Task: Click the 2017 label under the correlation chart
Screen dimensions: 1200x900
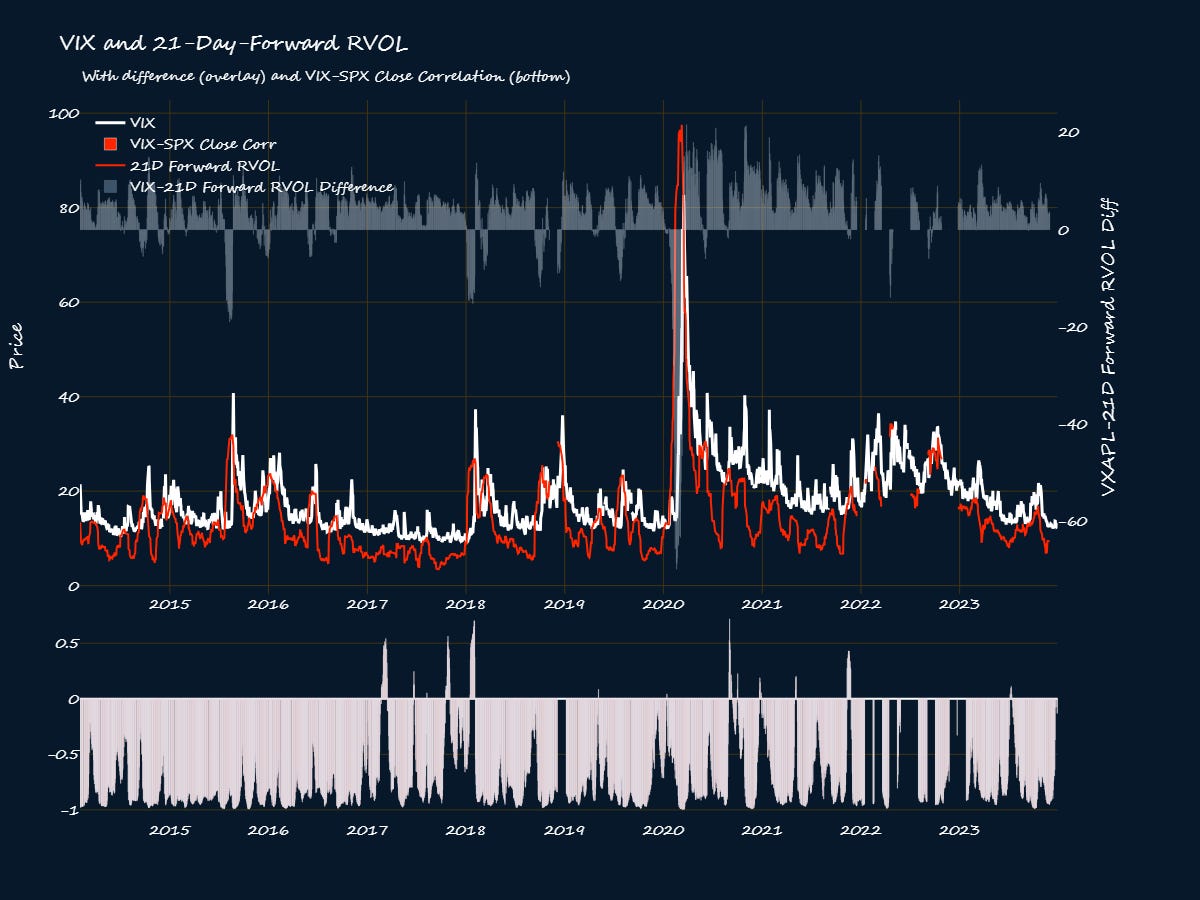Action: 367,829
